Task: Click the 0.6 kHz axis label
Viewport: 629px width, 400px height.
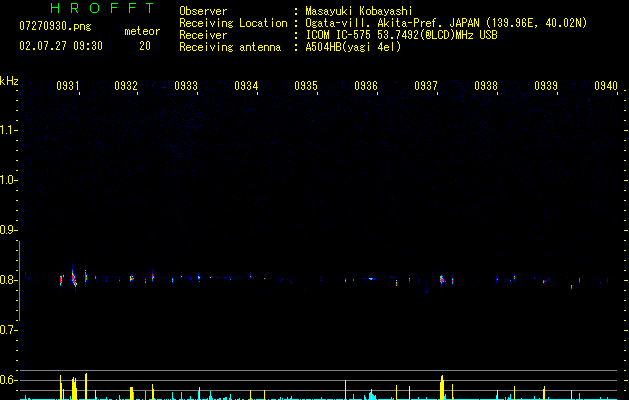Action: [x=9, y=380]
